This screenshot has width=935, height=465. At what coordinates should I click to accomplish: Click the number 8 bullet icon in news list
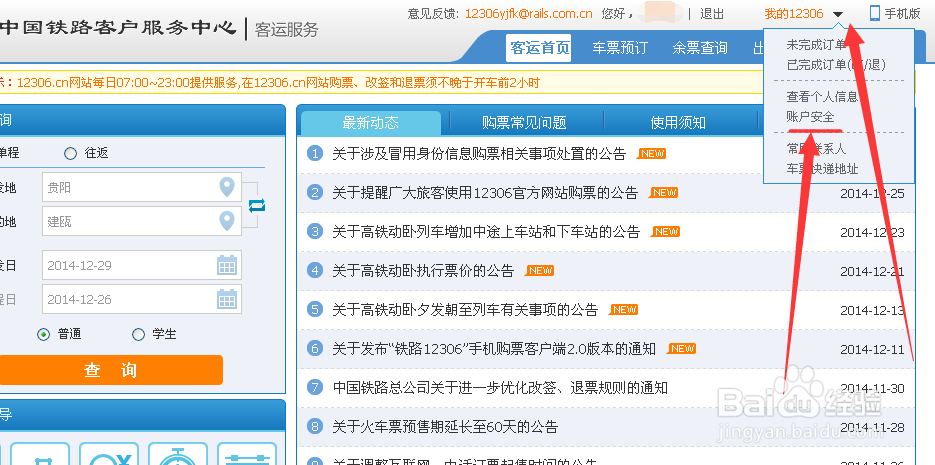[x=315, y=427]
